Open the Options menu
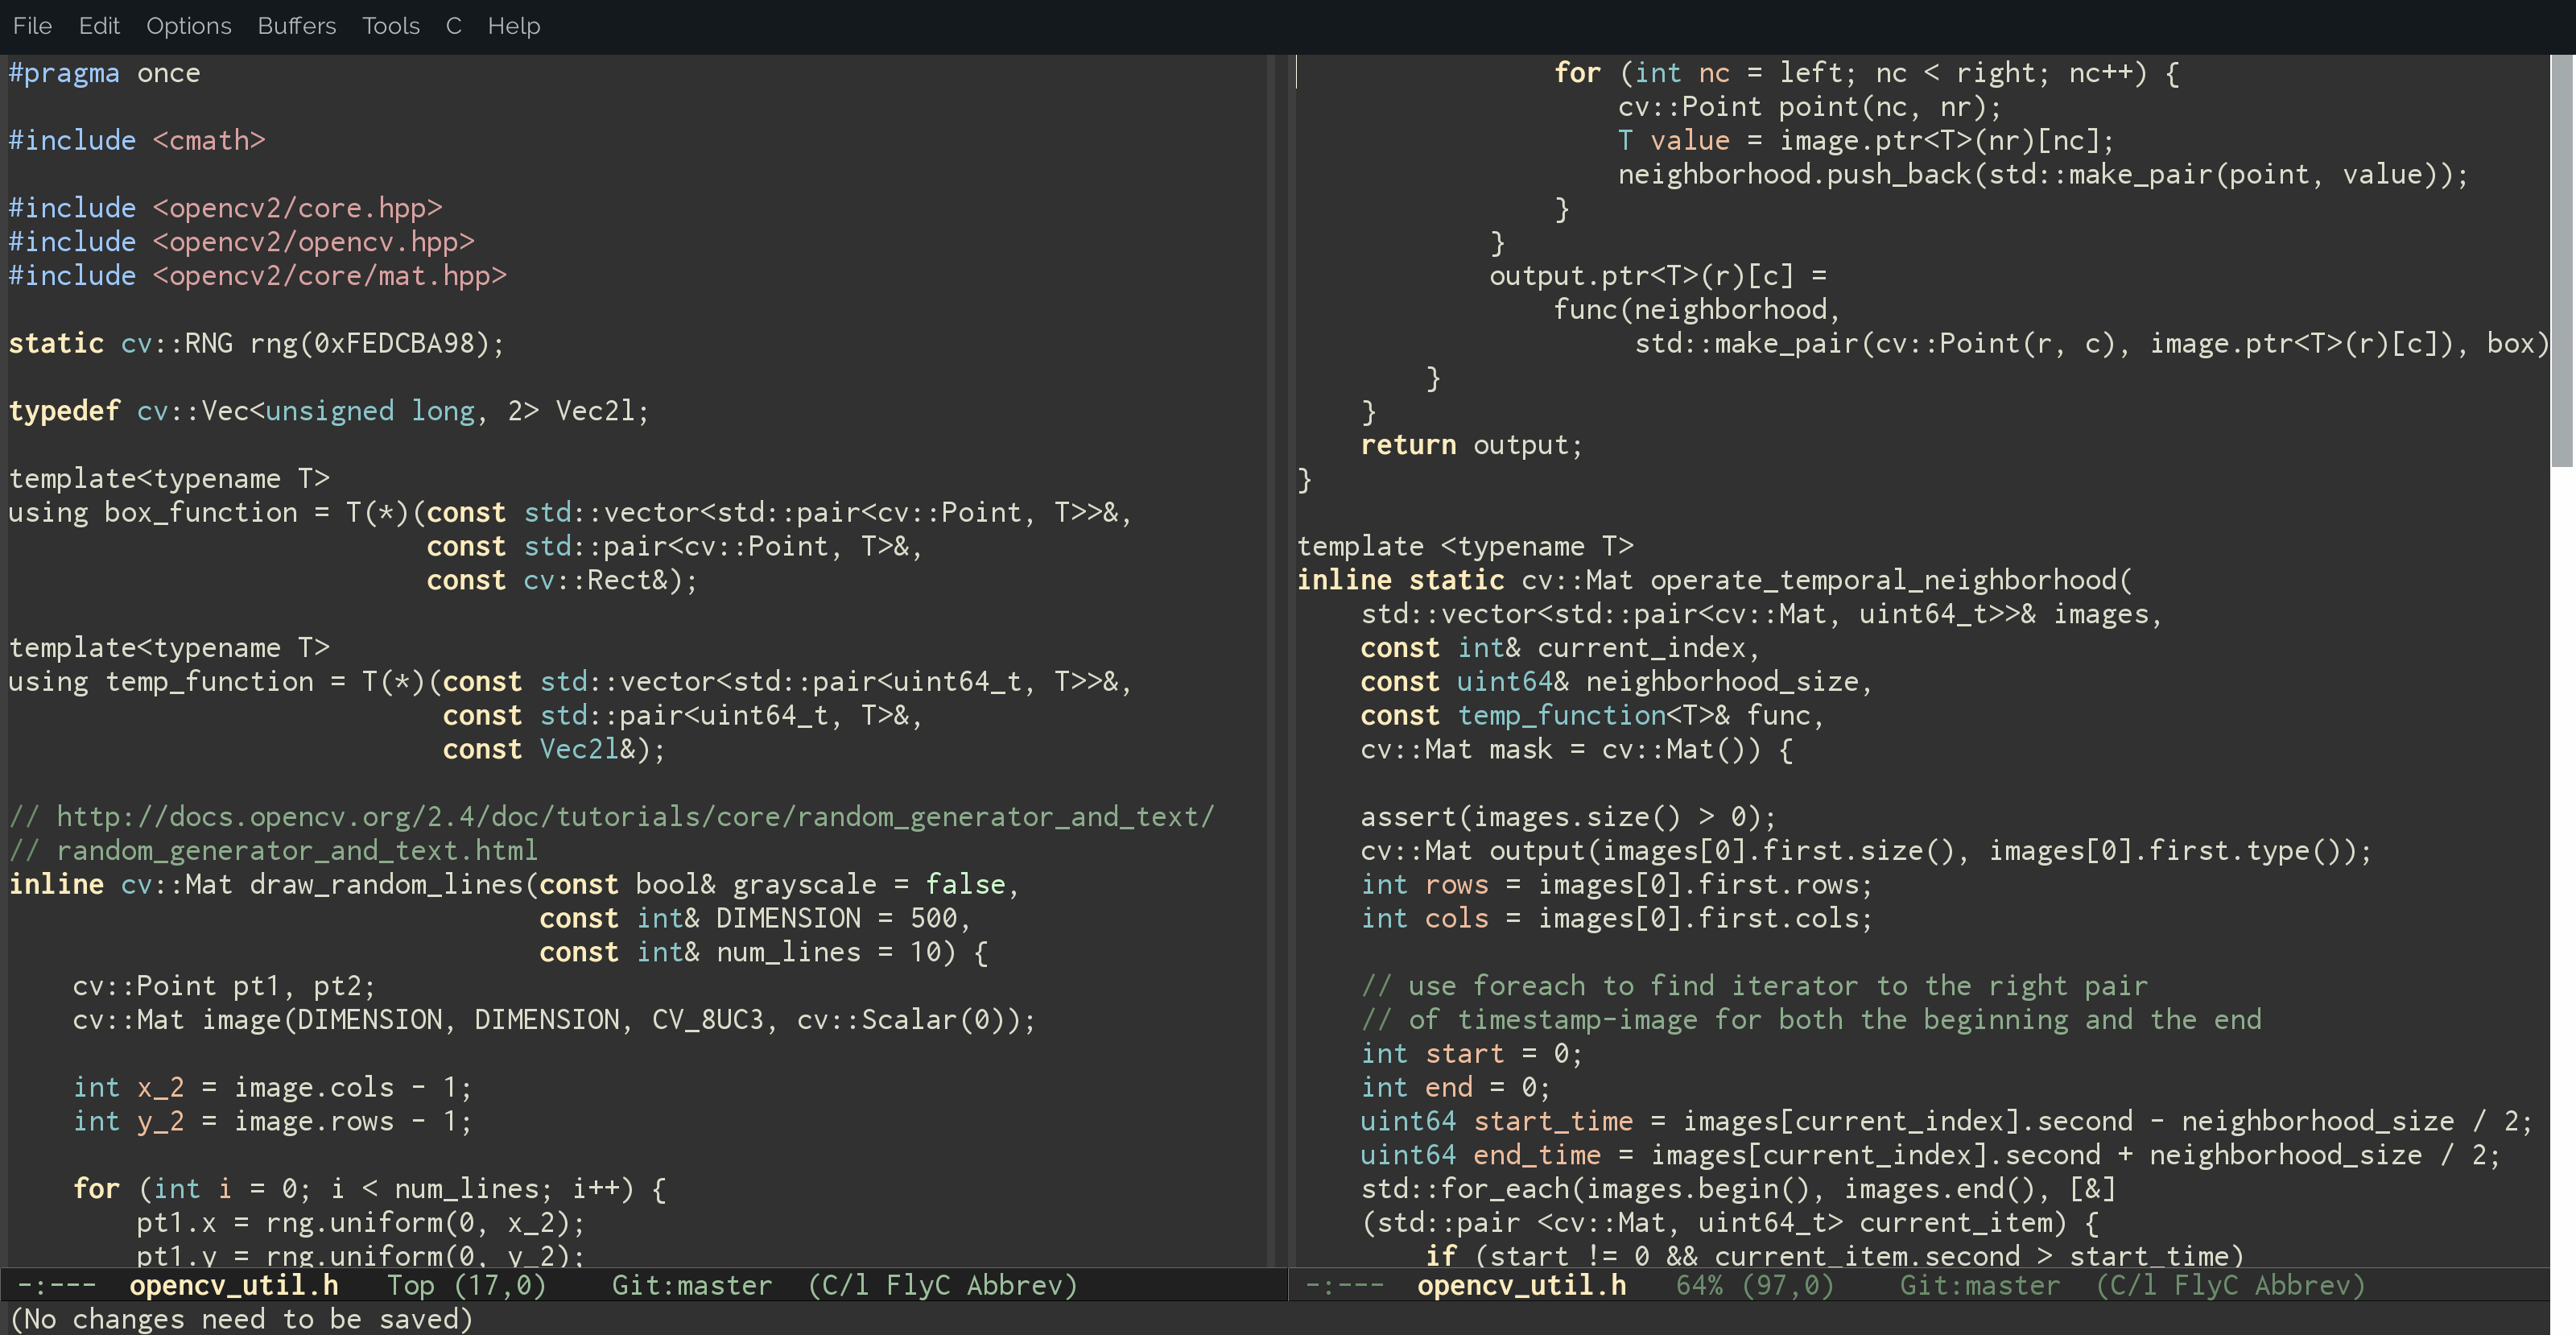The height and width of the screenshot is (1335, 2576). click(x=188, y=26)
